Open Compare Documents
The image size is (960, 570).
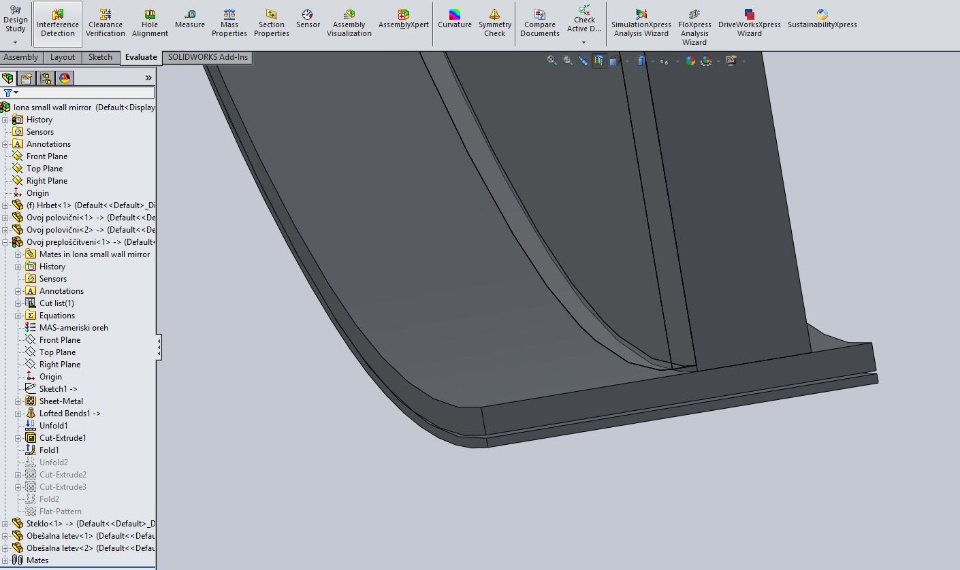click(x=539, y=23)
